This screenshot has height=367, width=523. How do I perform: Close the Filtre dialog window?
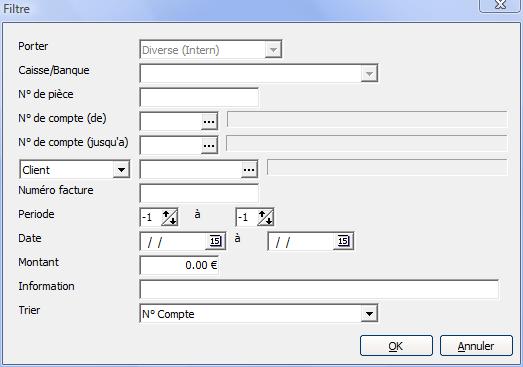(499, 5)
